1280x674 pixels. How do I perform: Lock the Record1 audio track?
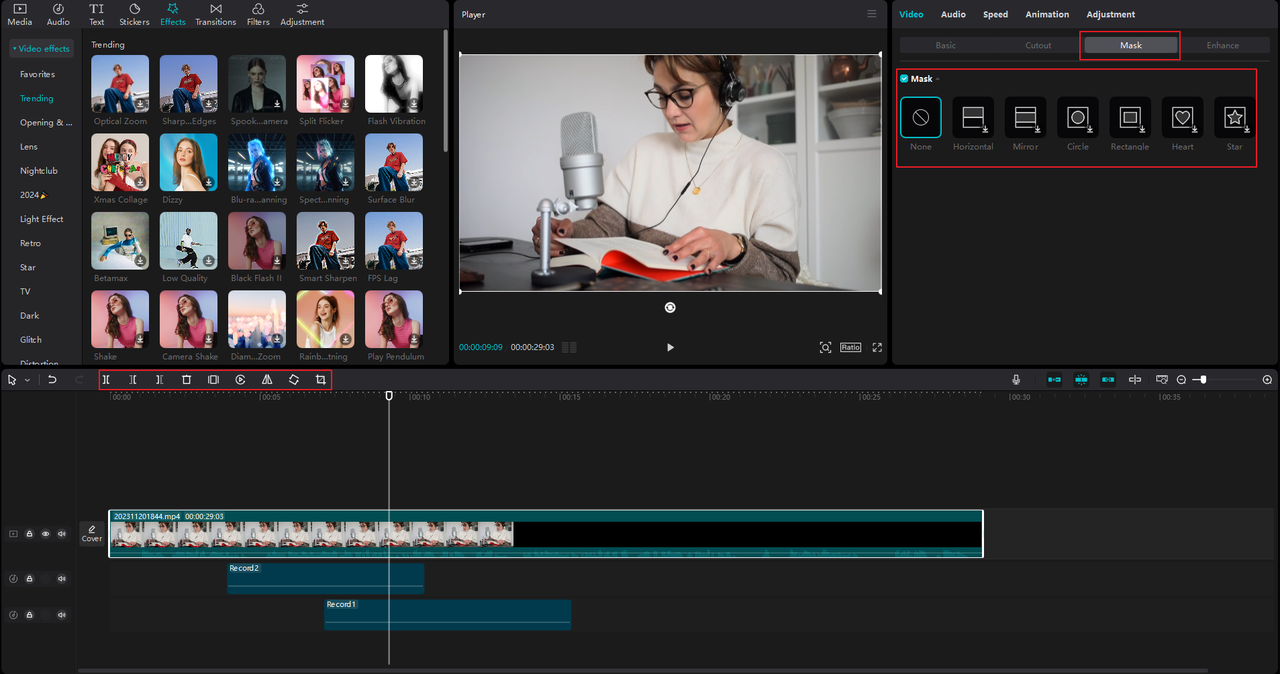[x=30, y=615]
